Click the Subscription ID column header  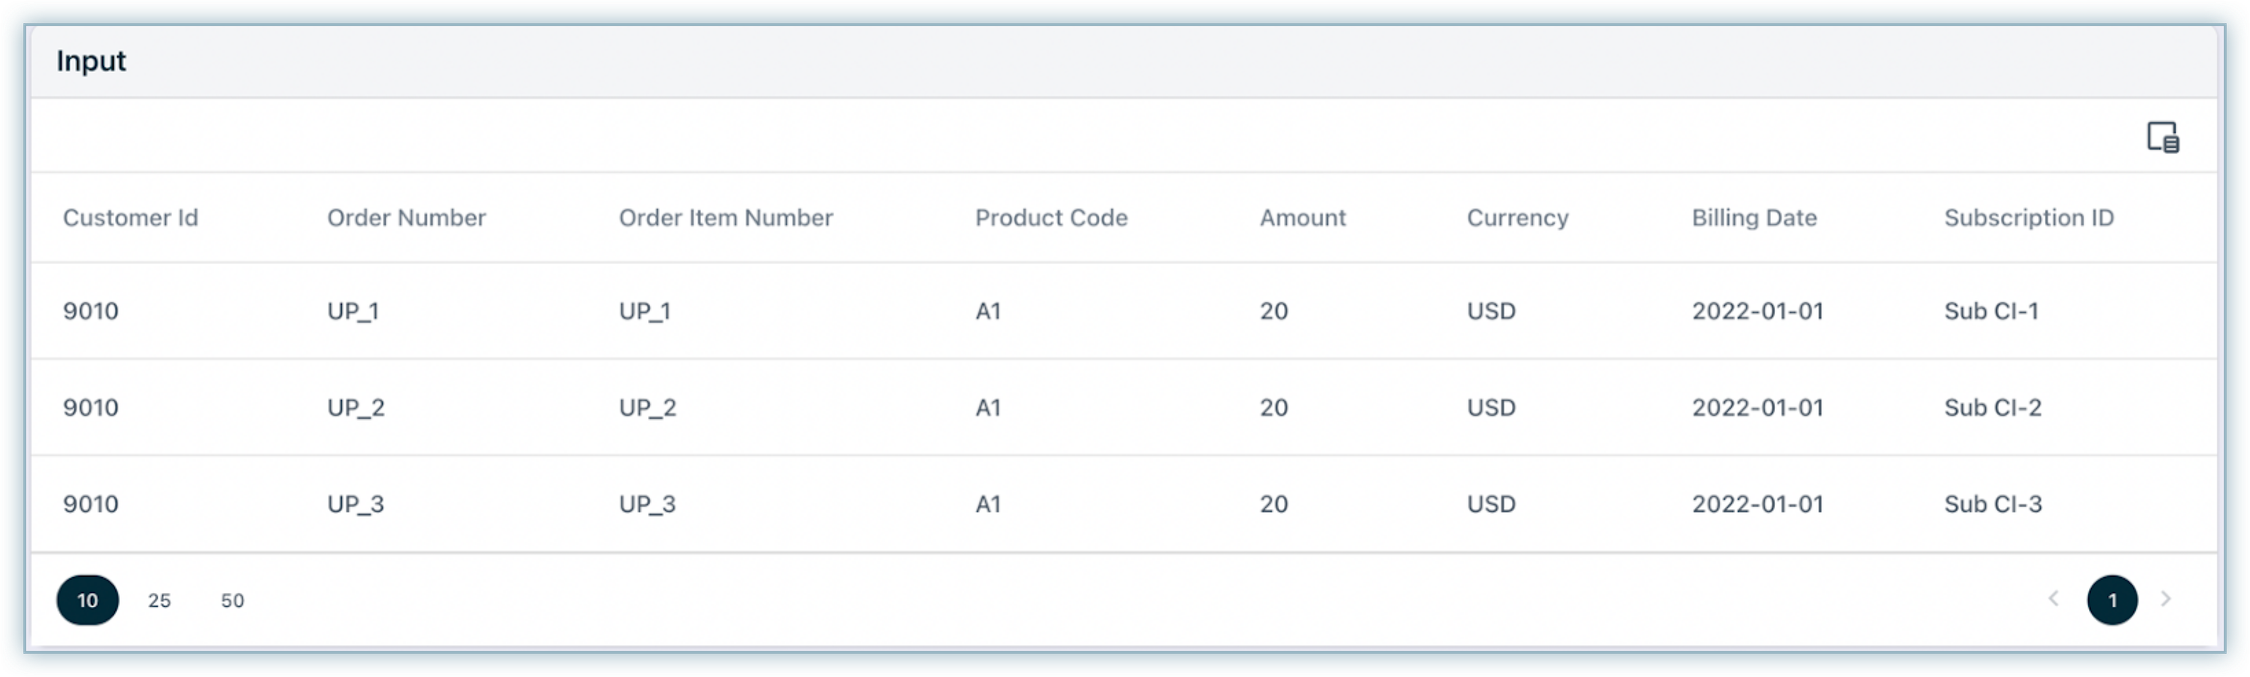[x=2028, y=218]
